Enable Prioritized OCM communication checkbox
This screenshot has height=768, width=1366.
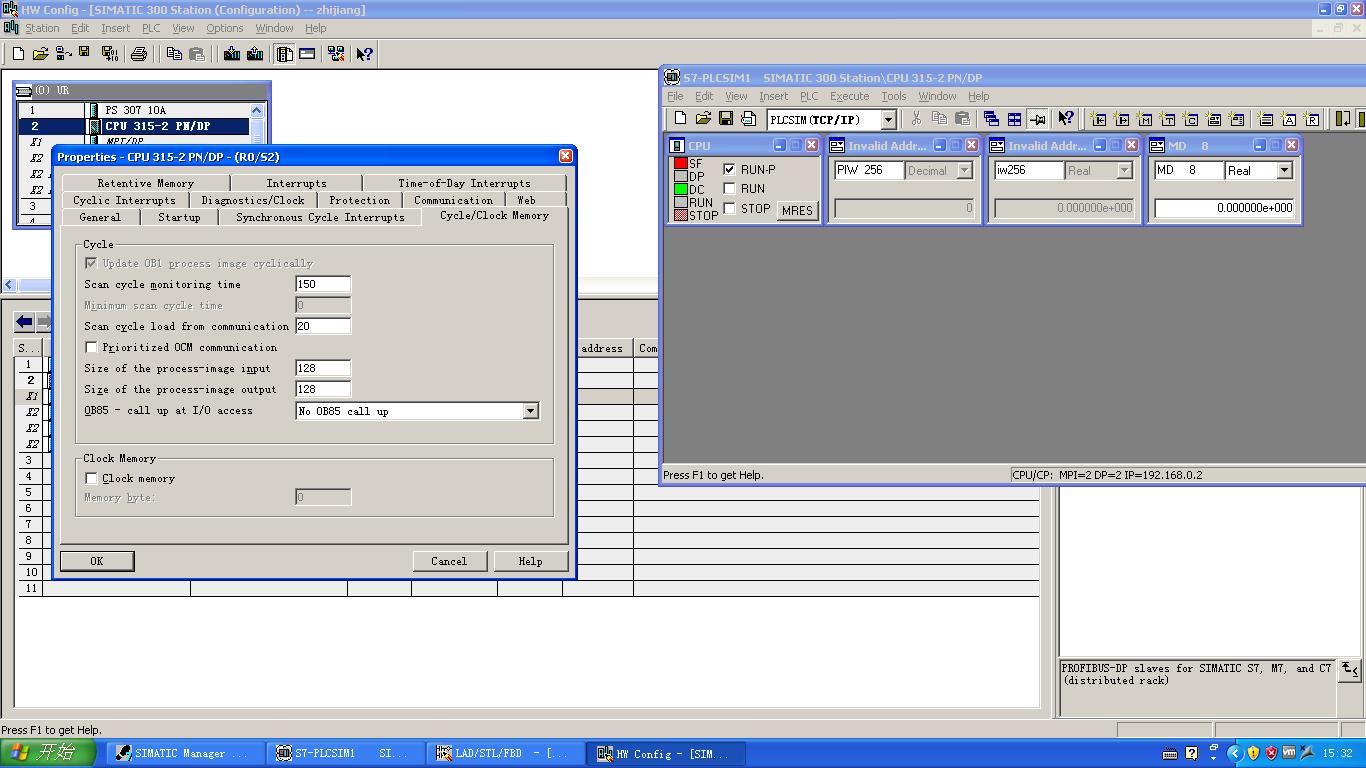[91, 347]
